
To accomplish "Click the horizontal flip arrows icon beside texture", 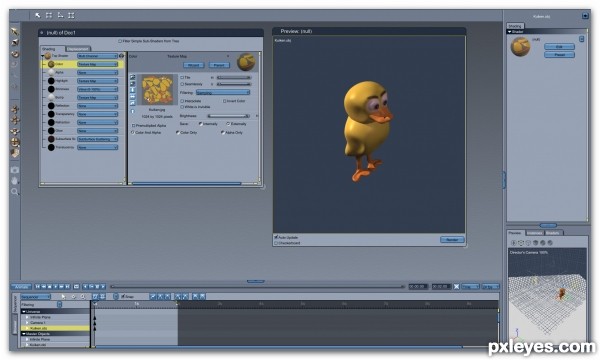I will tap(132, 97).
